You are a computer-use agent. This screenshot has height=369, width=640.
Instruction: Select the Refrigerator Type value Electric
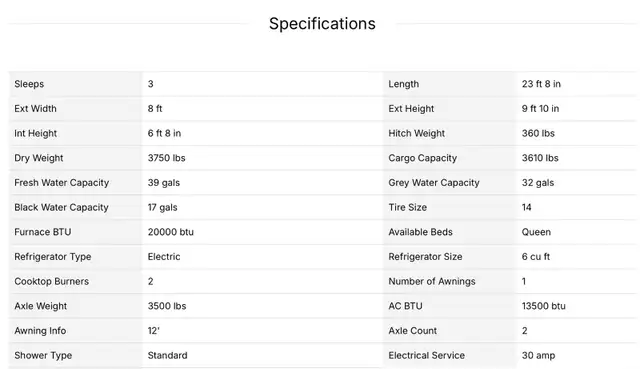(164, 257)
